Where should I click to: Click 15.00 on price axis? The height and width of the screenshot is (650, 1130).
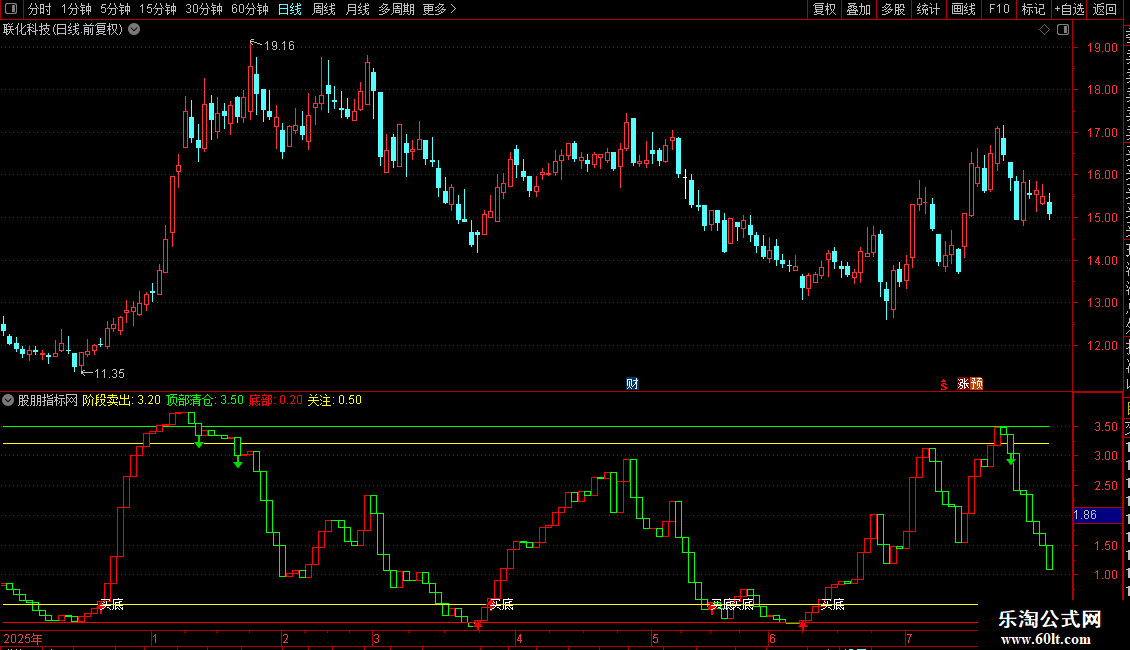tap(1102, 218)
